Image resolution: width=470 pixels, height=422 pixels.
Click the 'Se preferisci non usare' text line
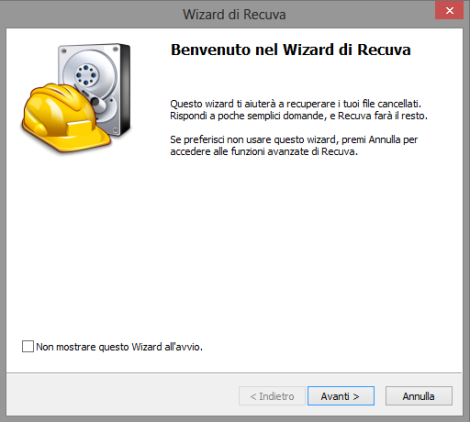coord(294,139)
